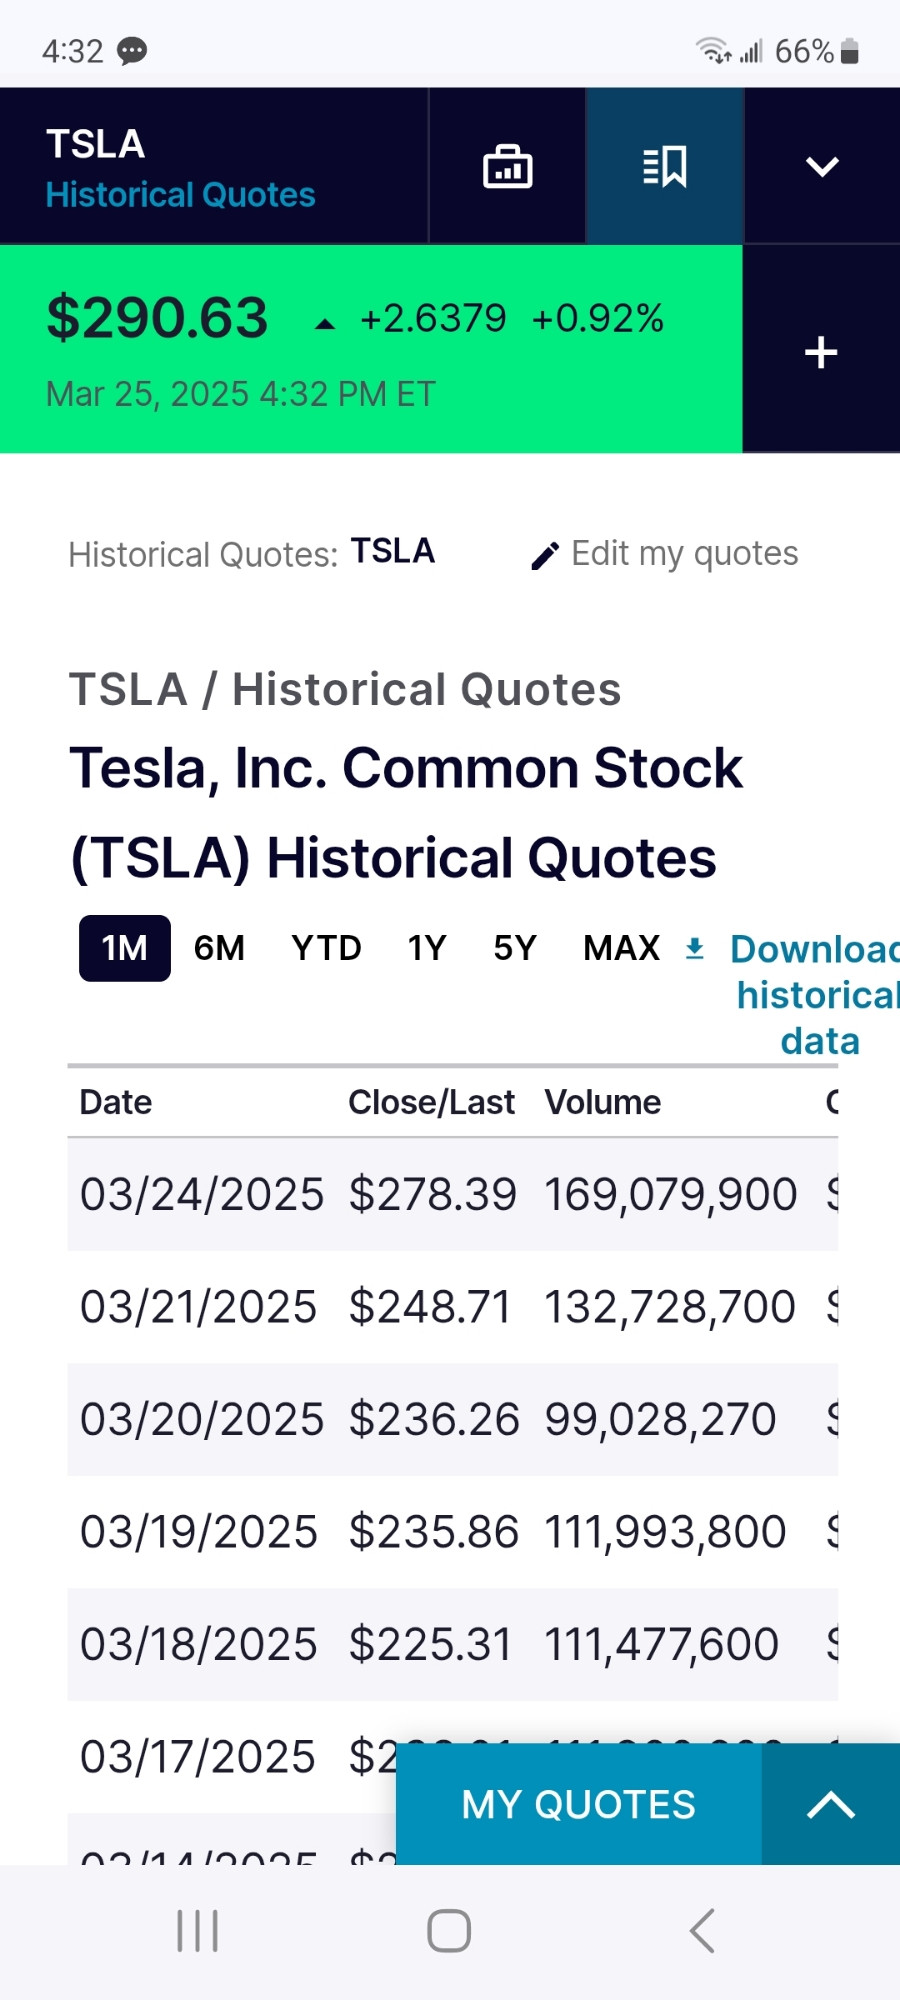The image size is (900, 2000).
Task: Switch to YTD range
Action: tap(326, 948)
